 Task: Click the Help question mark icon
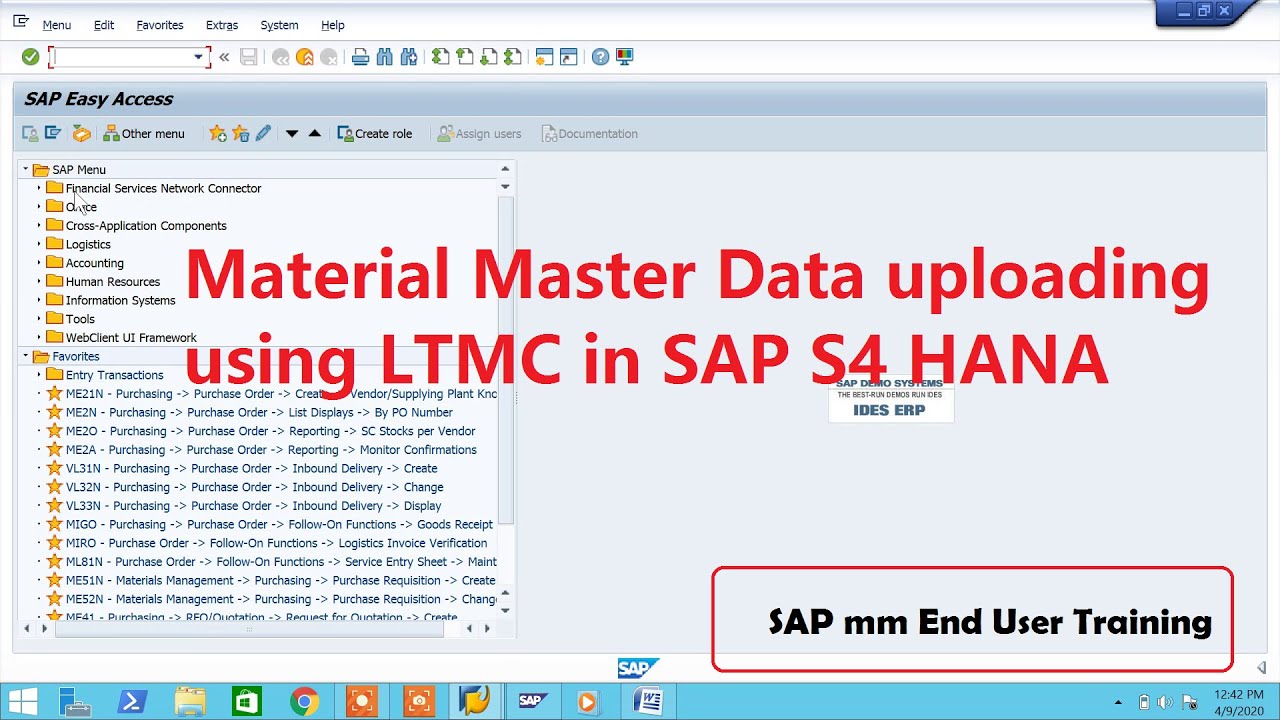tap(600, 57)
